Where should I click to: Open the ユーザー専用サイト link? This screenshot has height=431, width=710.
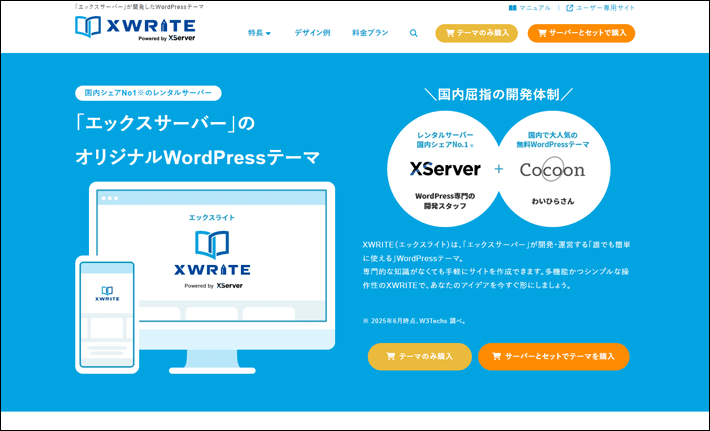tap(600, 7)
